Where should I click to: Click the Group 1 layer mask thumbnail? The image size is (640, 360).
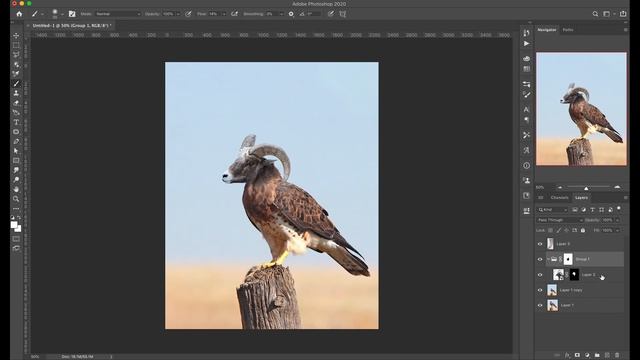coord(568,259)
